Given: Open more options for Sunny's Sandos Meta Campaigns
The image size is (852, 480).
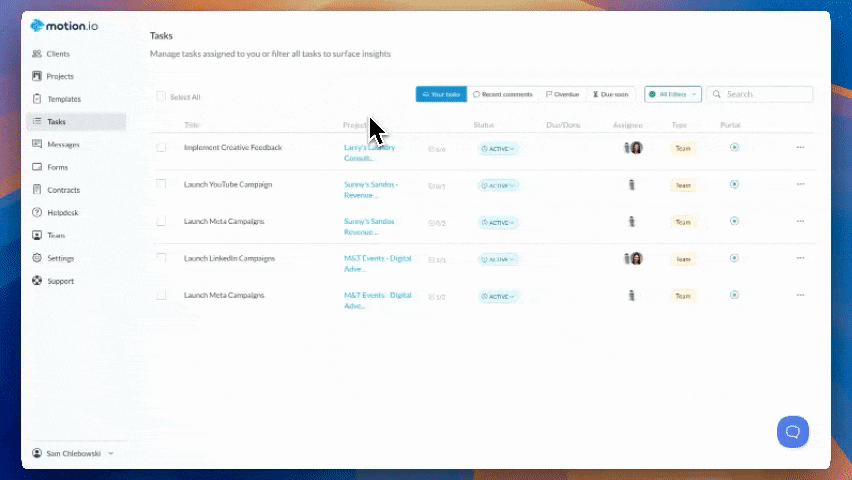Looking at the screenshot, I should pyautogui.click(x=800, y=221).
